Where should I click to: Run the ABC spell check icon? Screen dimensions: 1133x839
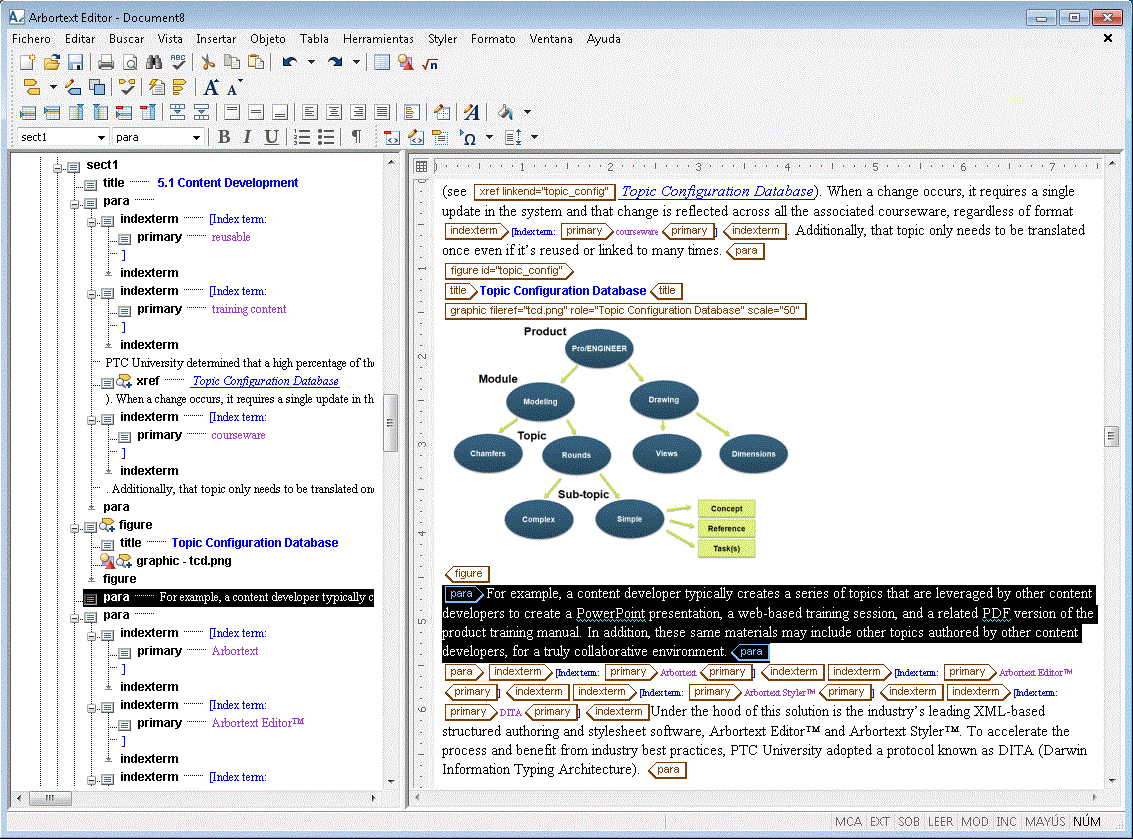tap(178, 63)
